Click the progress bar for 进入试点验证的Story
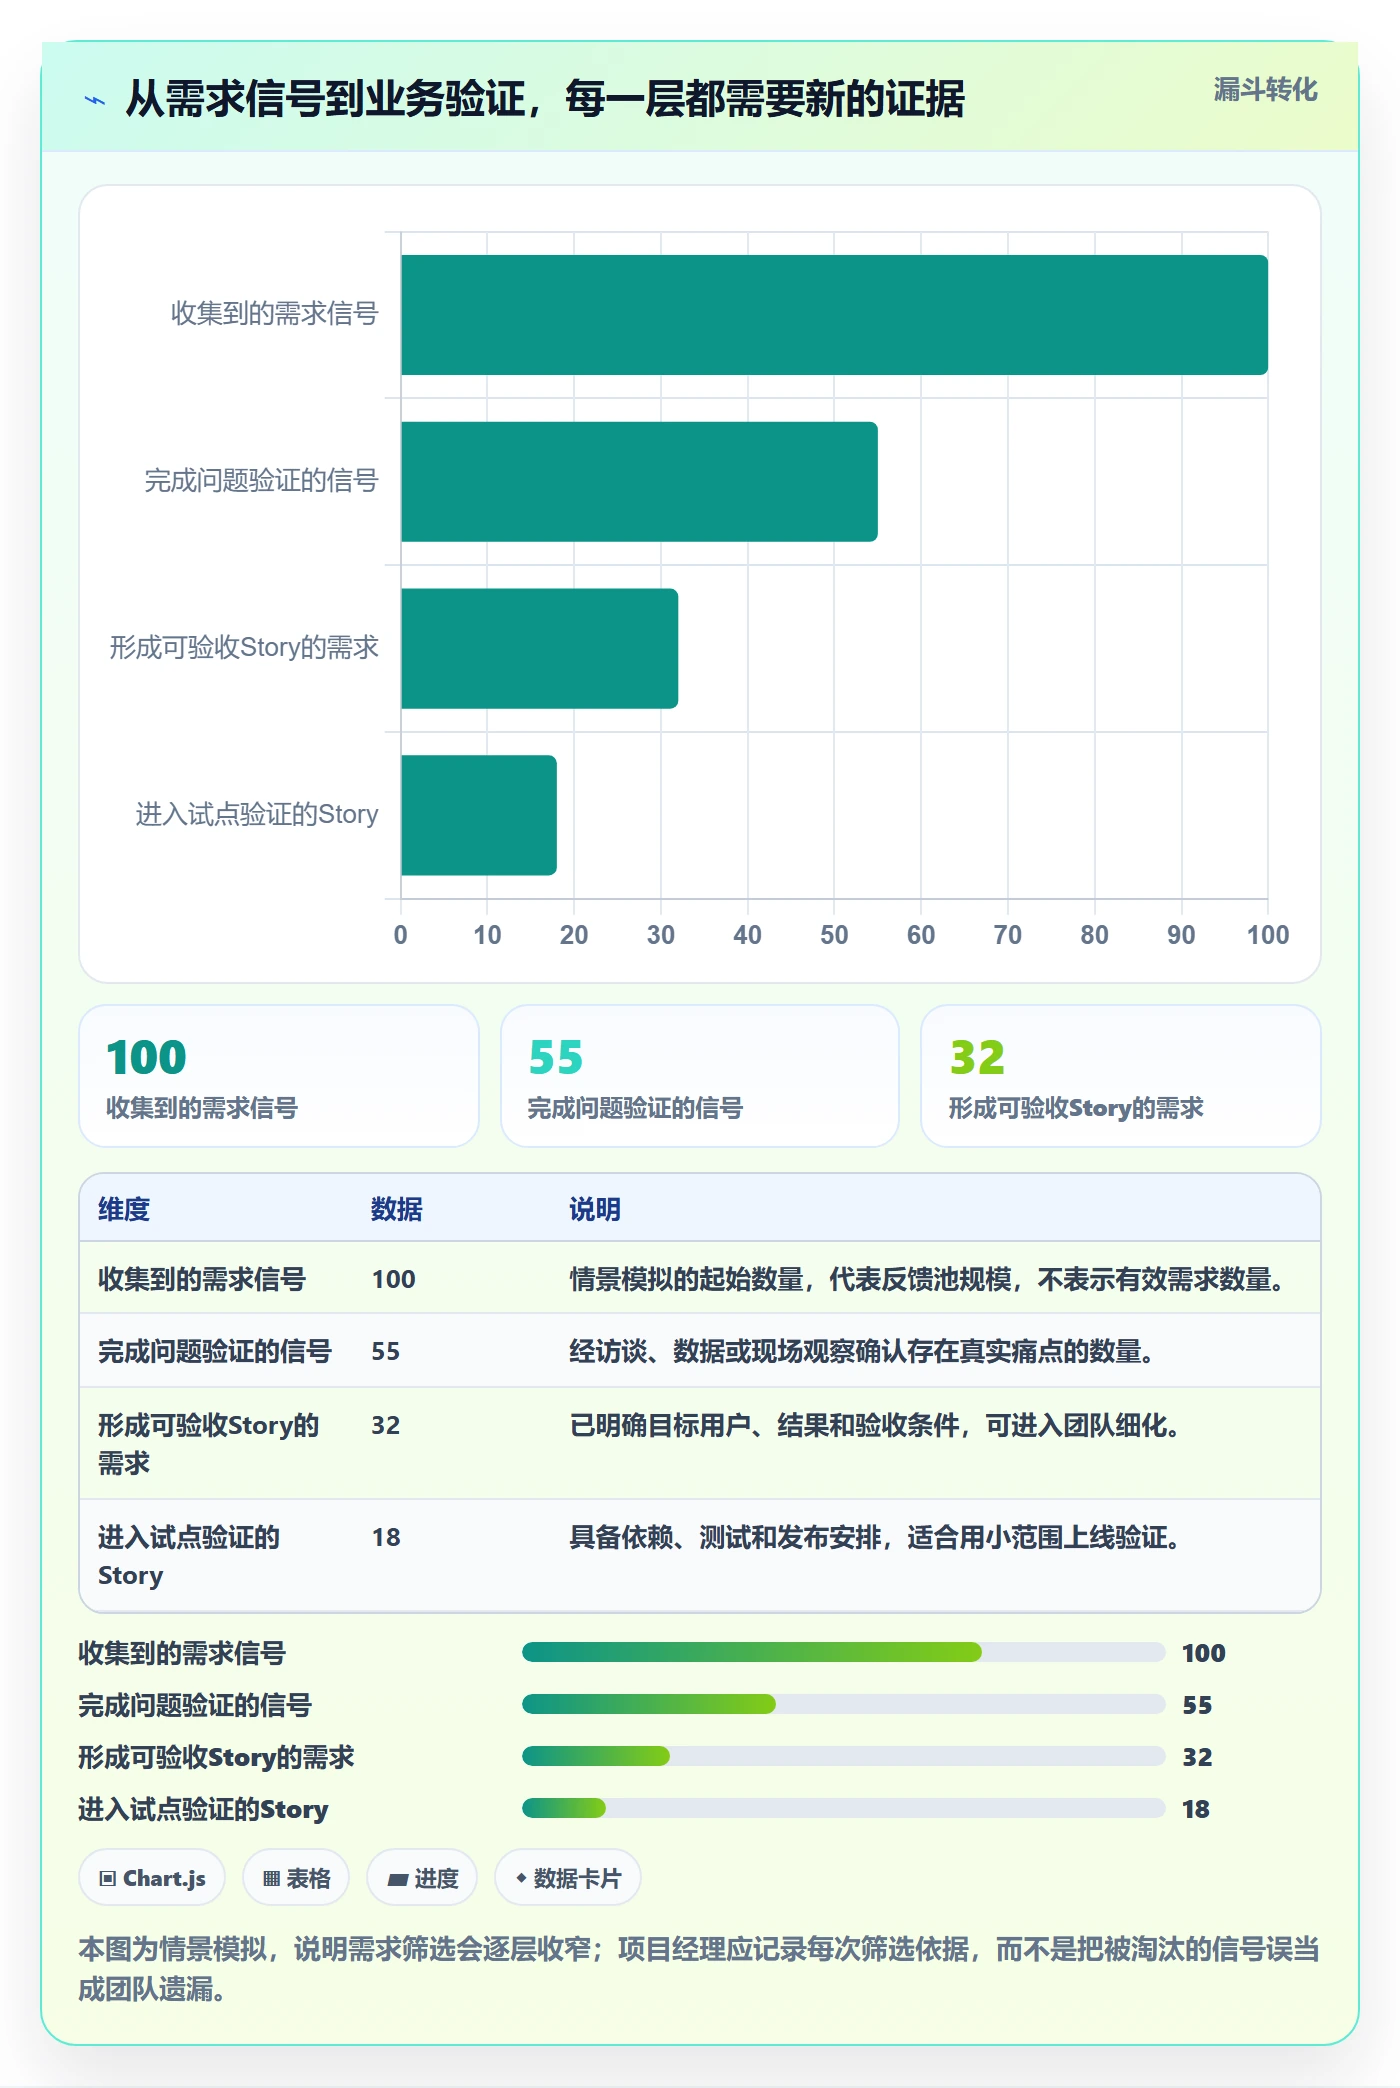Viewport: 1400px width, 2088px height. [844, 1808]
